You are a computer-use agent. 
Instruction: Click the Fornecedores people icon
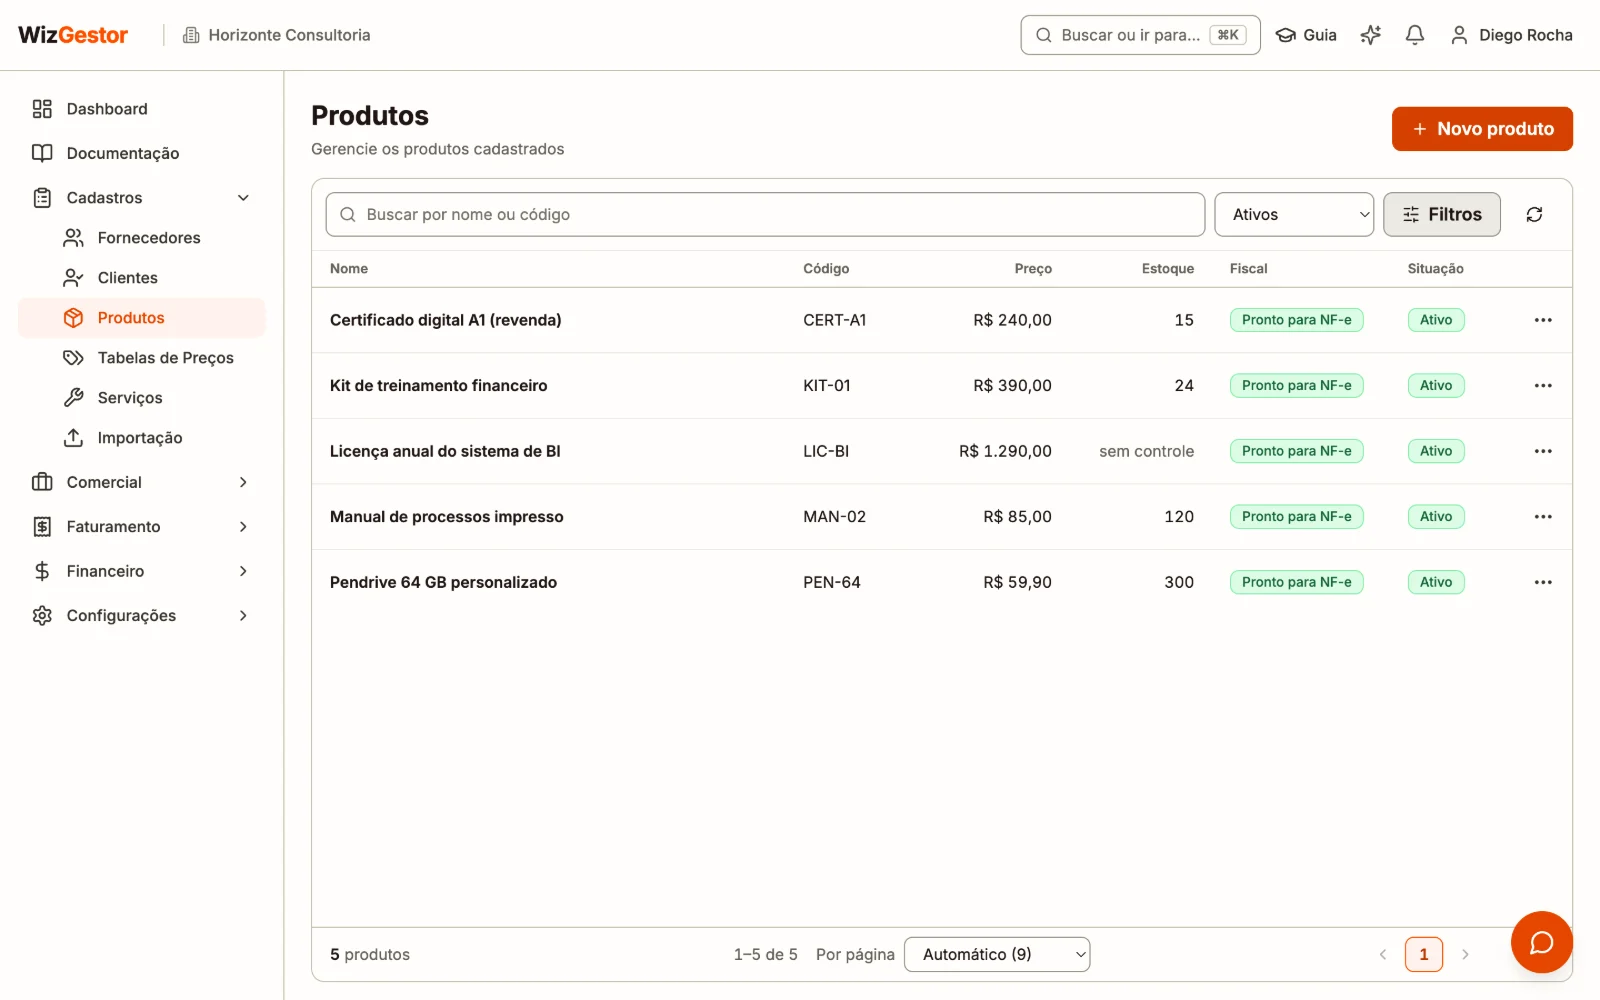tap(73, 238)
